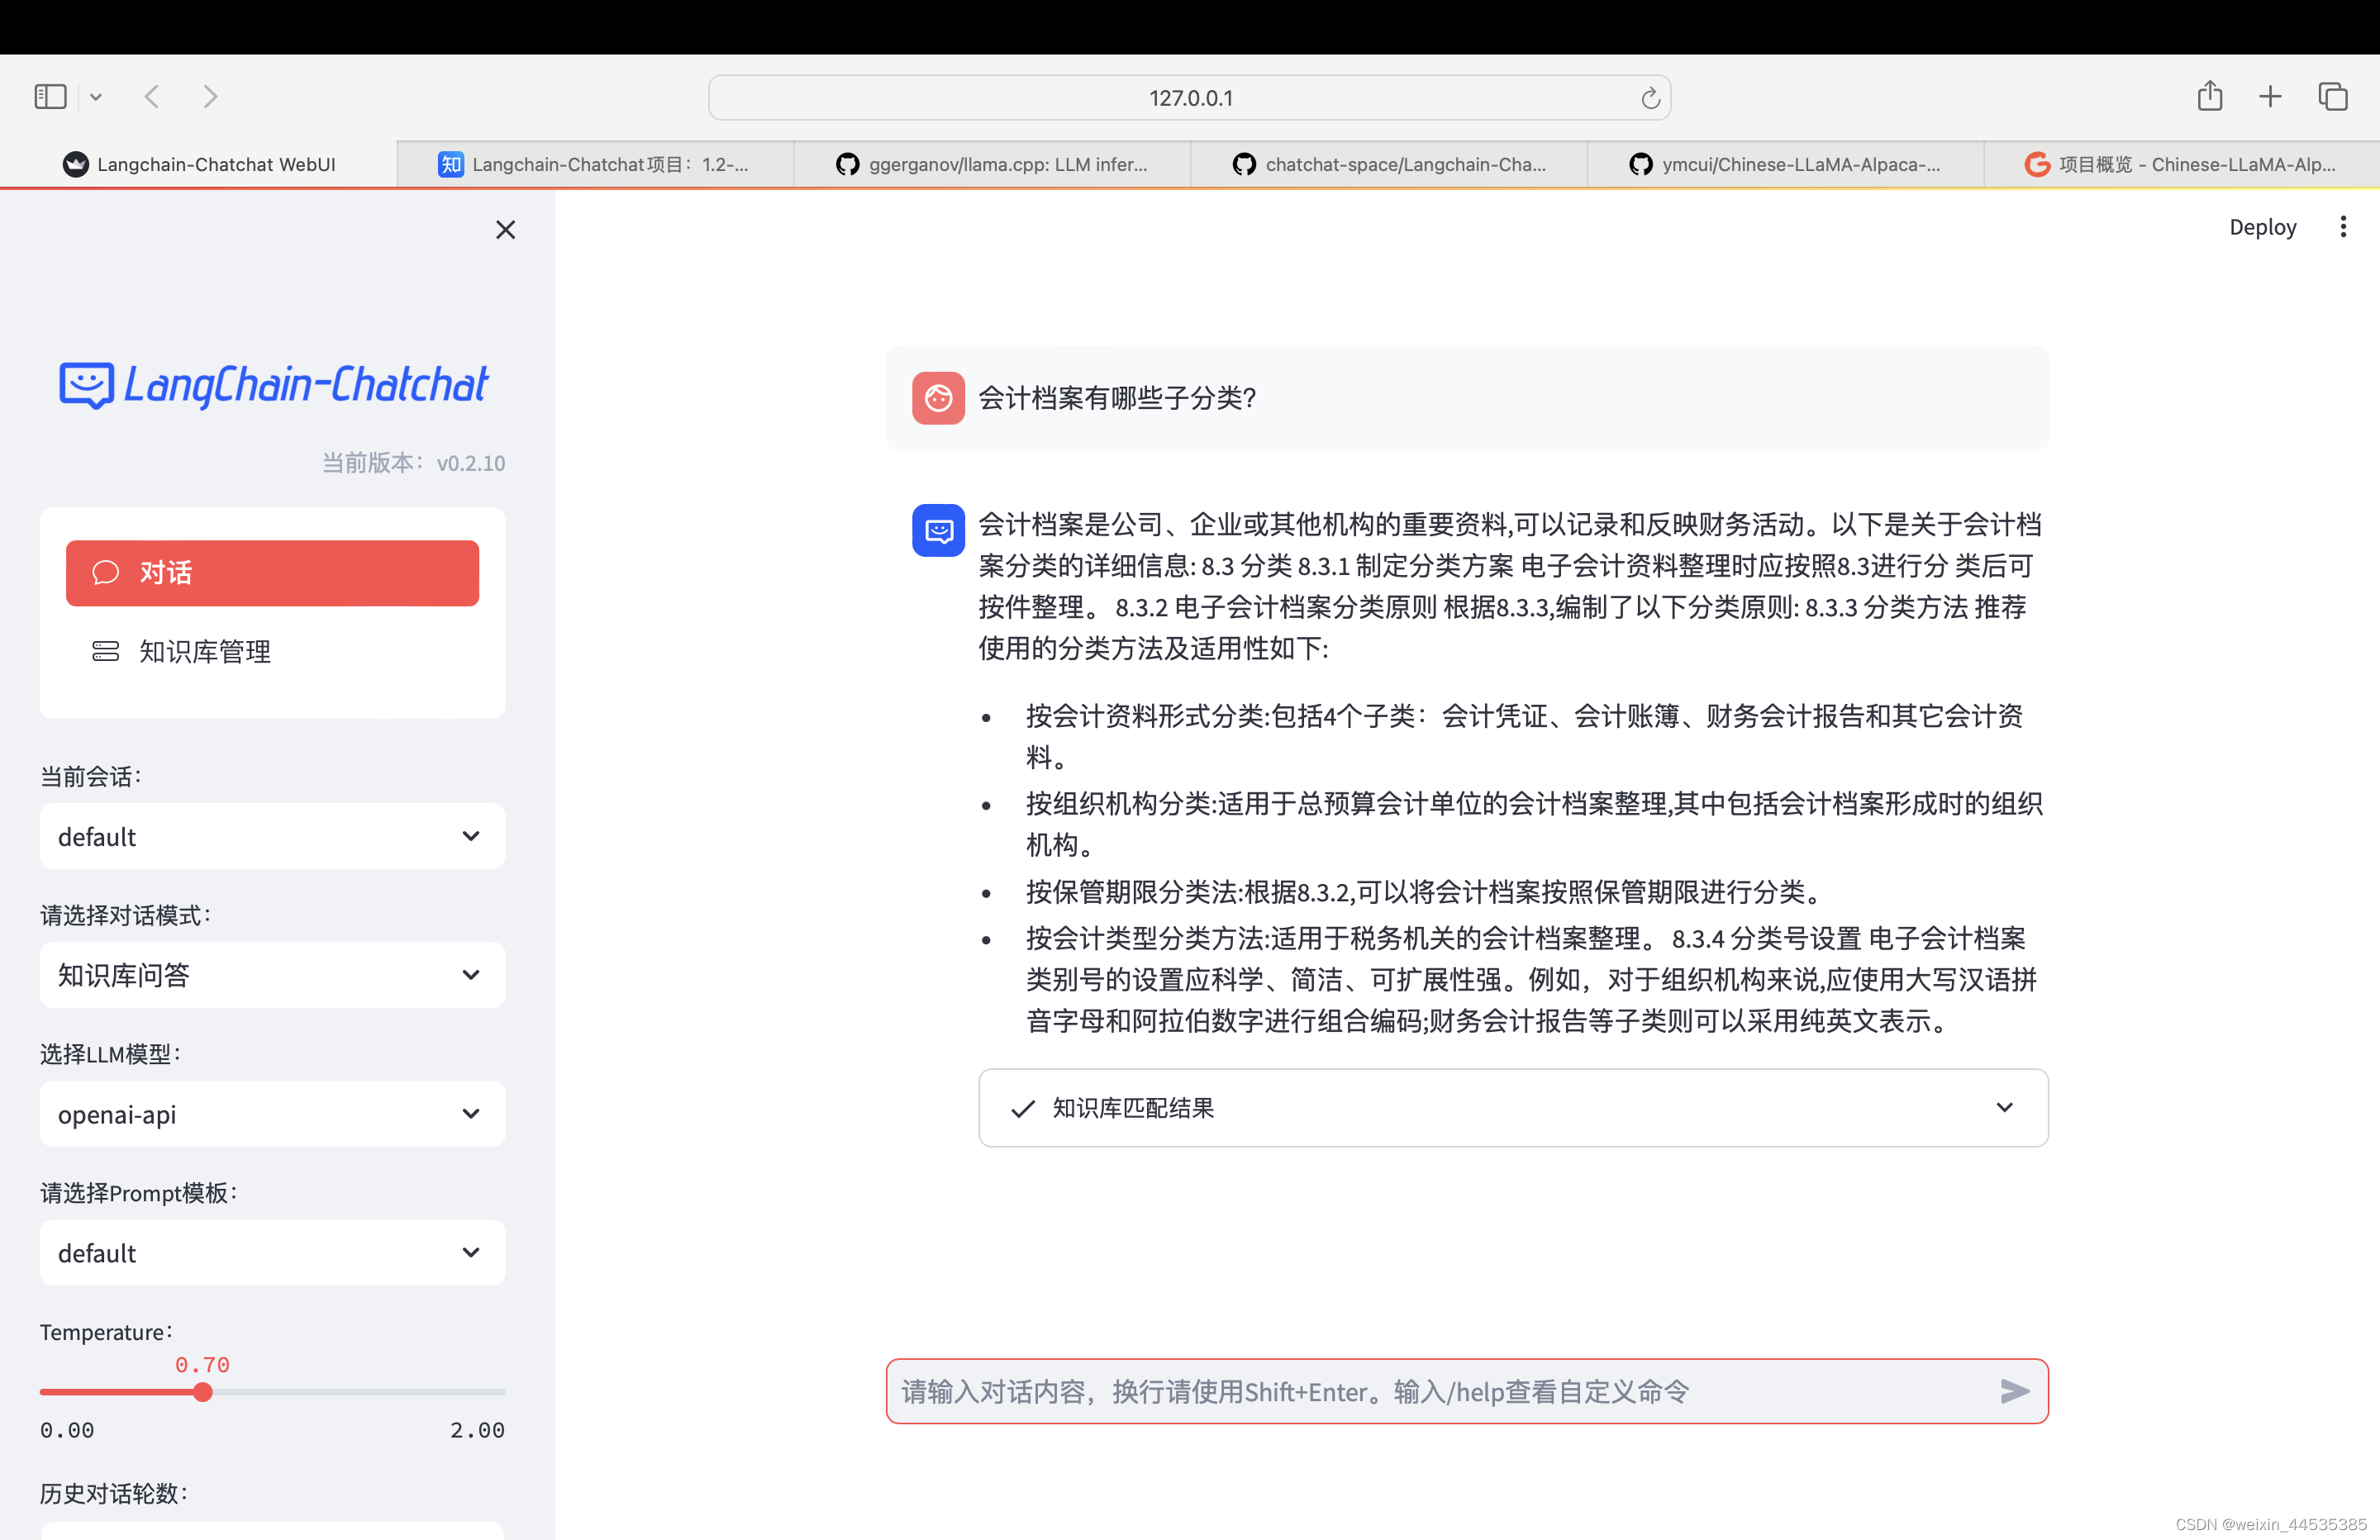Click the bullet starting 按会计类型分类方法
The height and width of the screenshot is (1540, 2380).
tap(1531, 980)
